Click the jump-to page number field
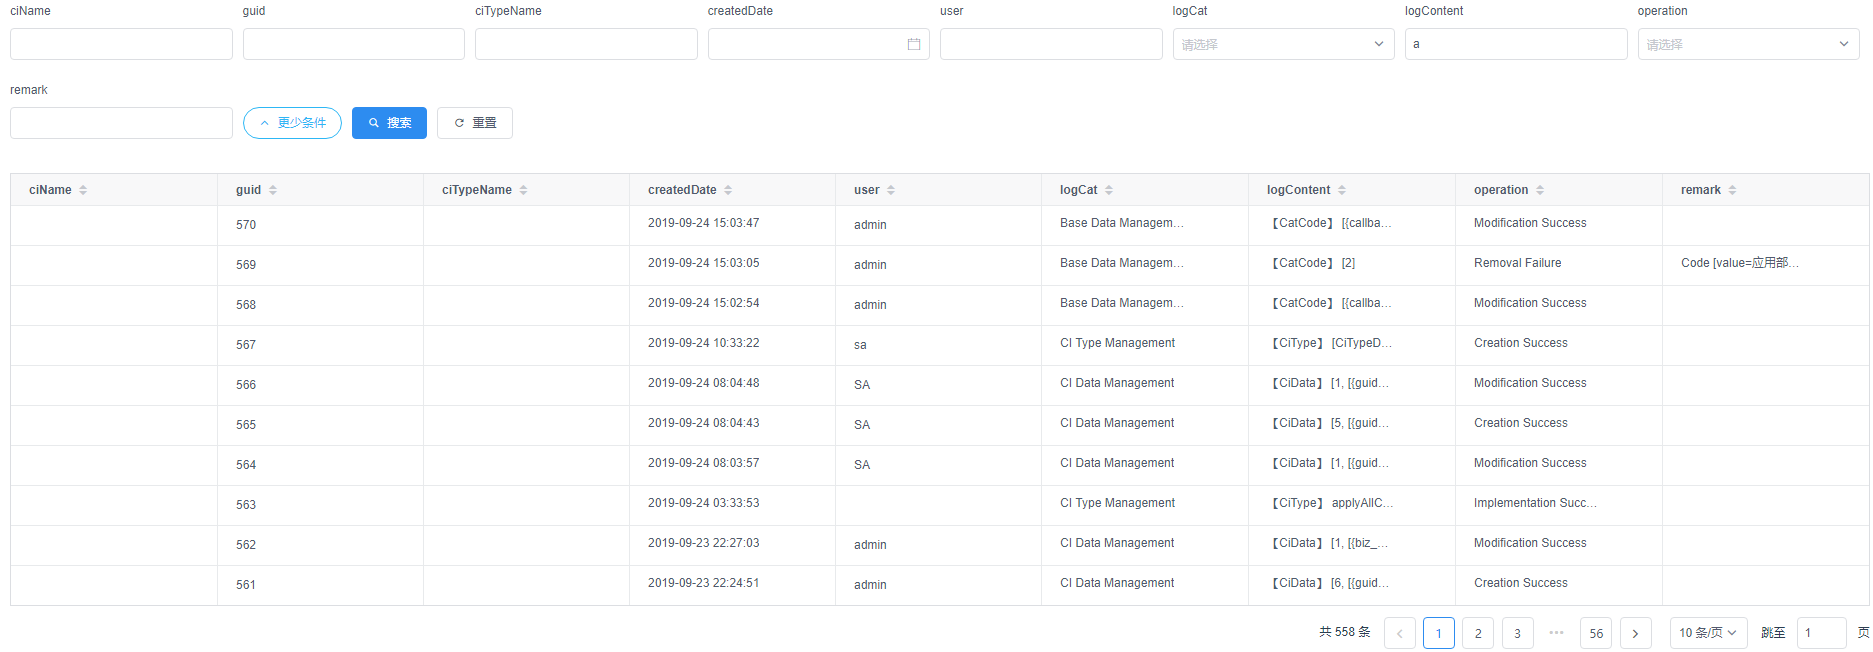 pos(1821,633)
